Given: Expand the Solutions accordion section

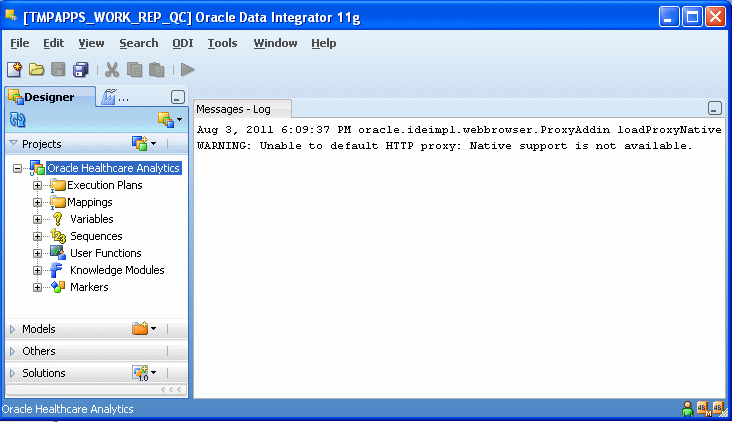Looking at the screenshot, I should (13, 373).
